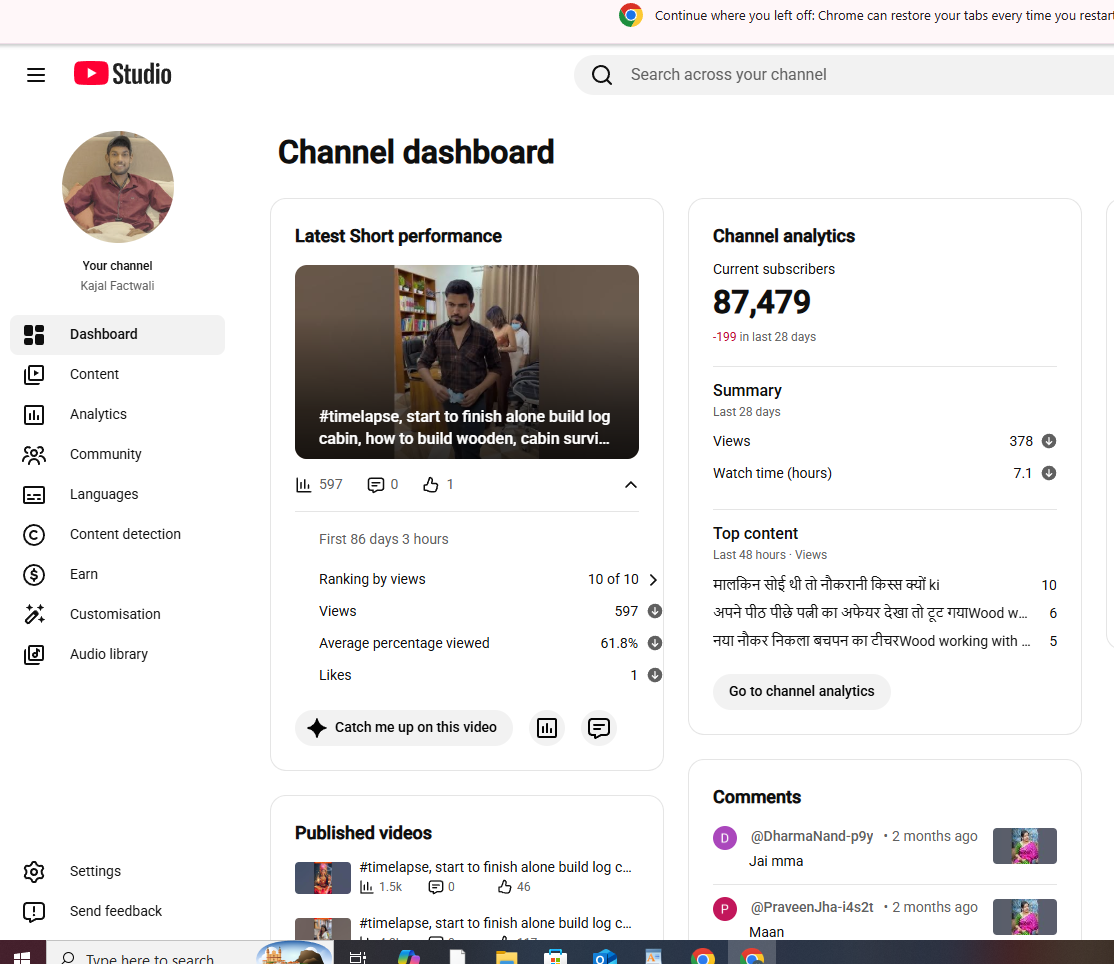
Task: Click the Analytics bar chart sidebar icon
Action: pyautogui.click(x=34, y=414)
